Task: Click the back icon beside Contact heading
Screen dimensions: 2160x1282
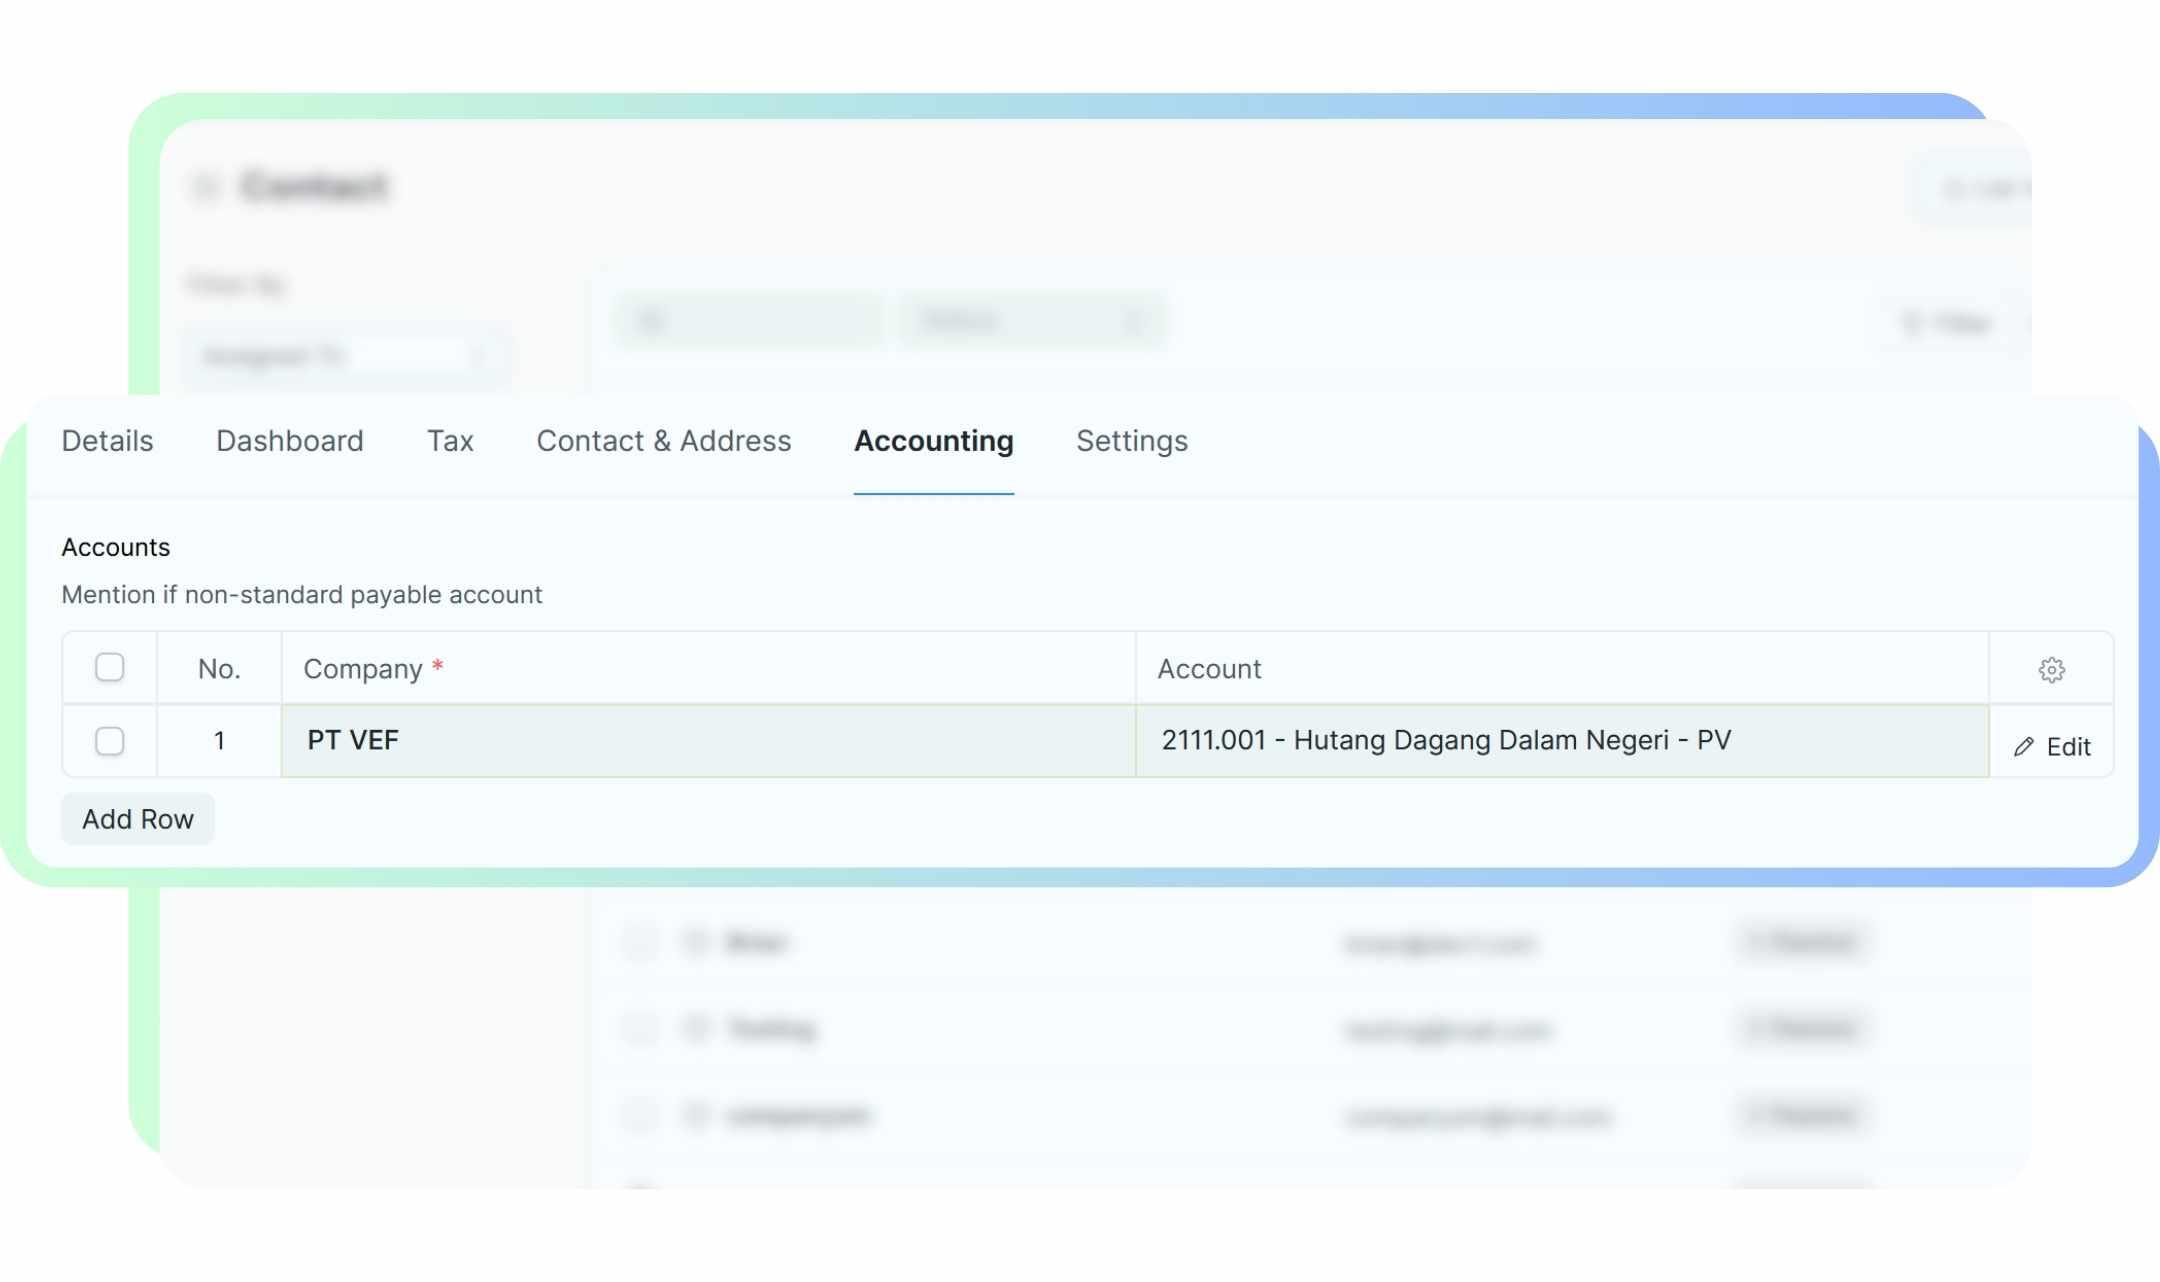Action: tap(205, 187)
